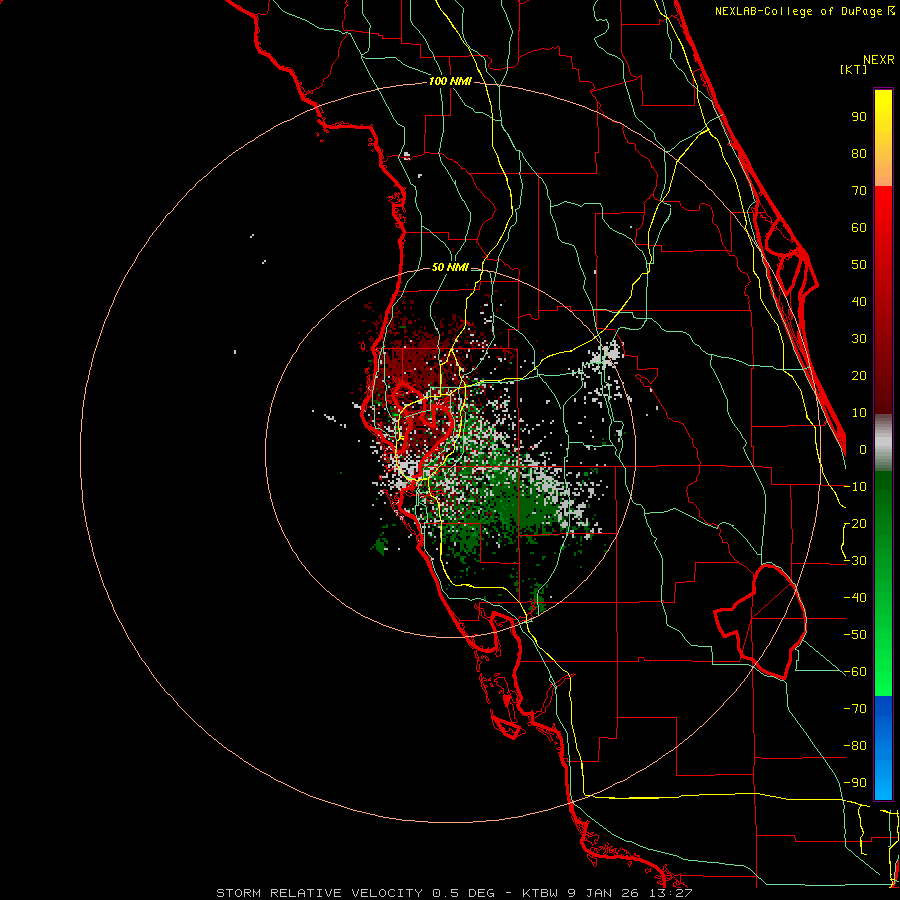Click the -90 value on velocity scale
The width and height of the screenshot is (900, 900).
(x=855, y=783)
